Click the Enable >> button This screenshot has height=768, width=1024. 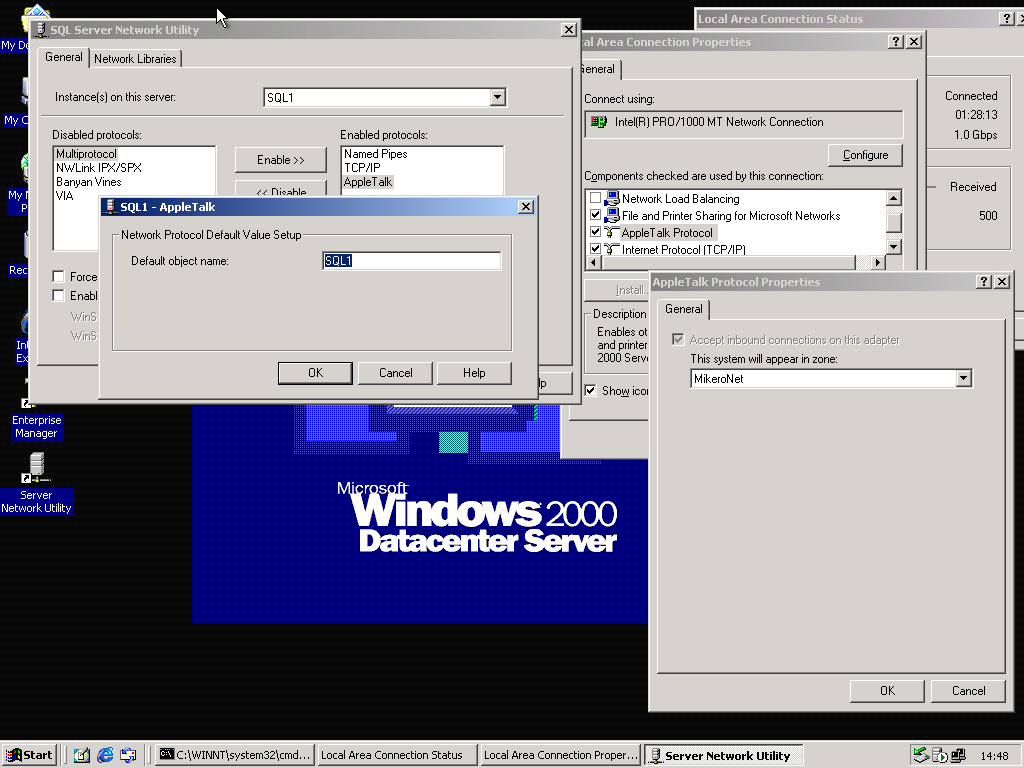(x=281, y=160)
